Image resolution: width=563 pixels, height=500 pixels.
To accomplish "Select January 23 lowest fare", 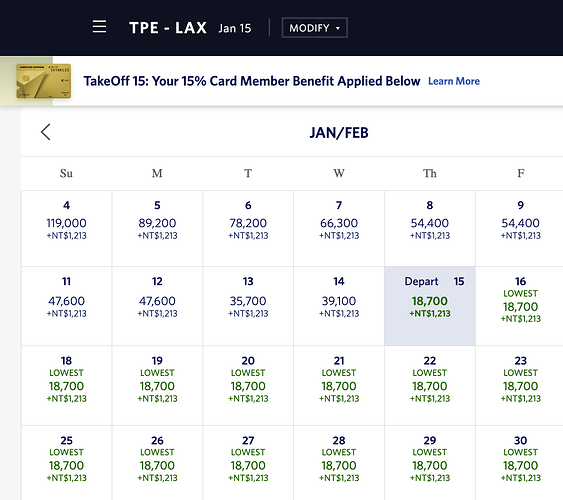I will (x=520, y=385).
